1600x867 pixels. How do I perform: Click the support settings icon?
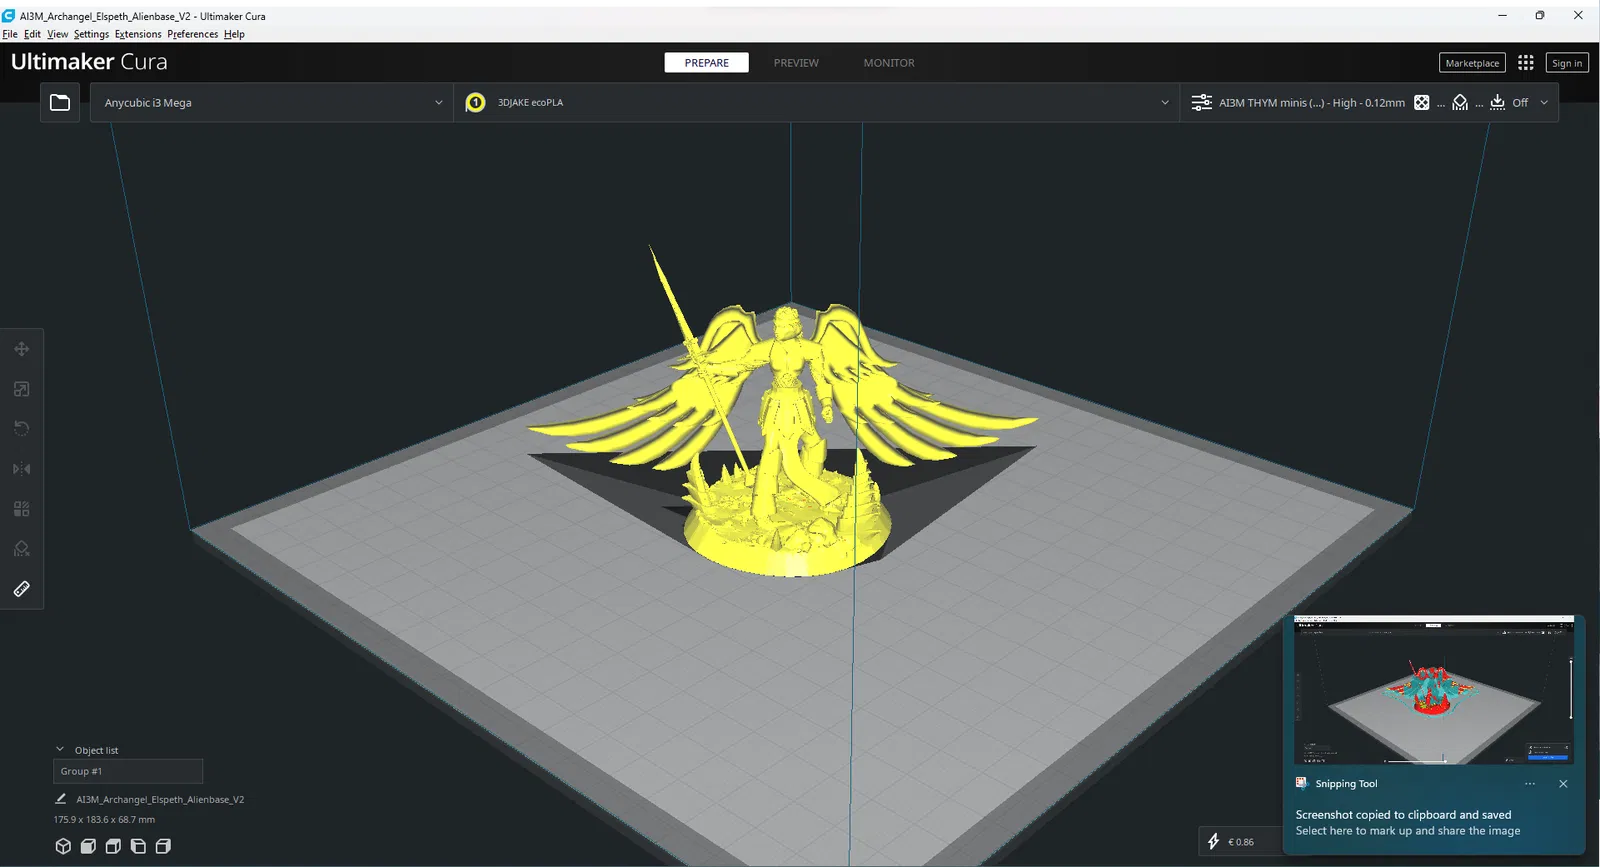coord(1460,102)
